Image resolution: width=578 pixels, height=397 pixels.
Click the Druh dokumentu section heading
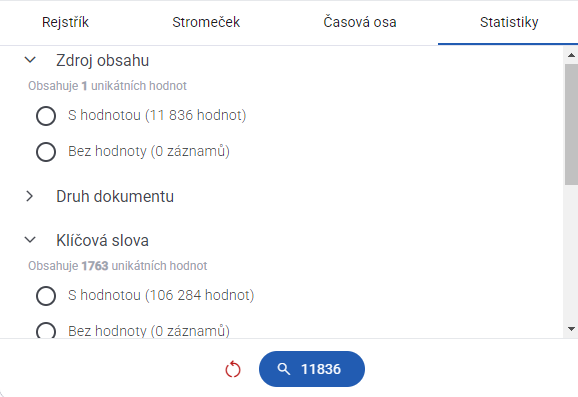115,196
